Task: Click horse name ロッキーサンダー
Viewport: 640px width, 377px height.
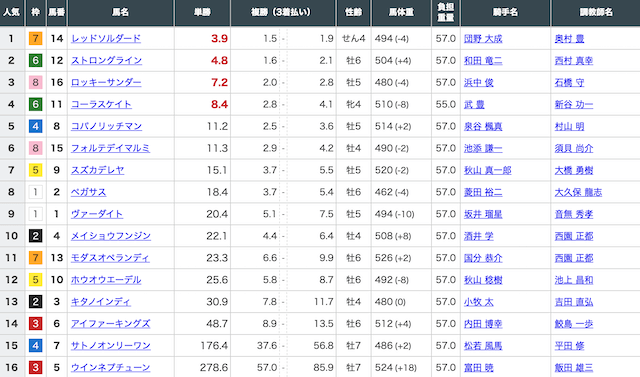Action: [106, 82]
